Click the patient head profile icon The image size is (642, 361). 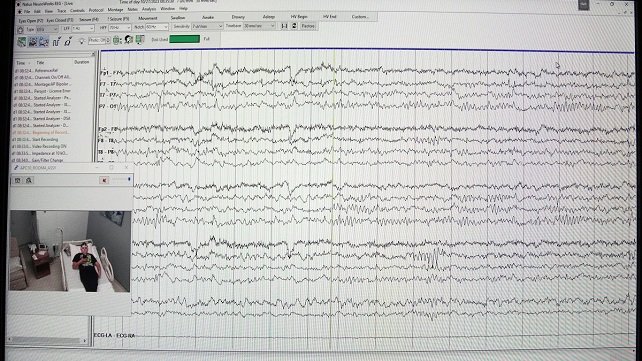129,39
